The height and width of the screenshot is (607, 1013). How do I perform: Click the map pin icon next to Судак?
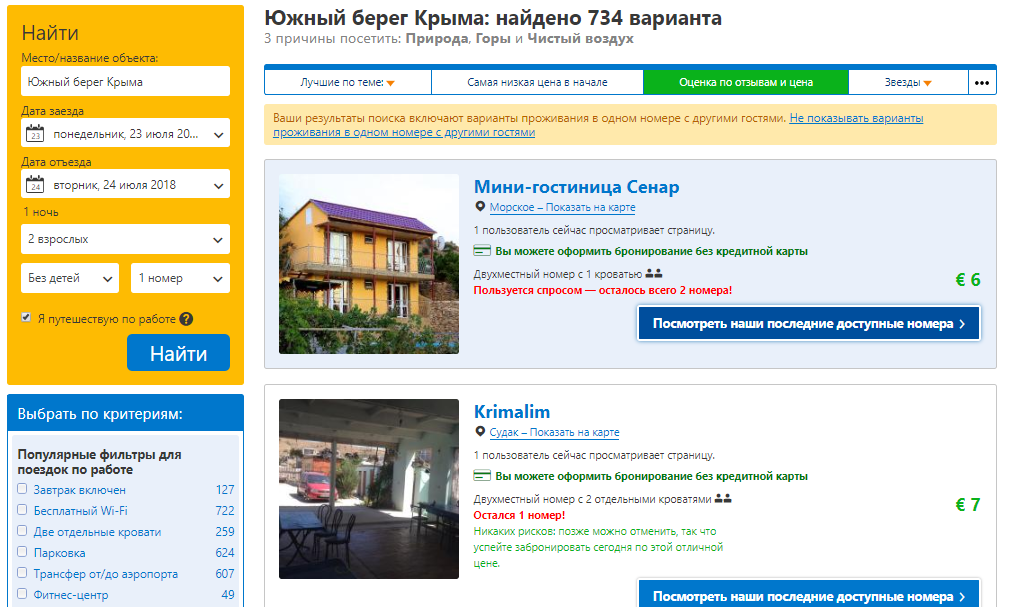click(481, 432)
